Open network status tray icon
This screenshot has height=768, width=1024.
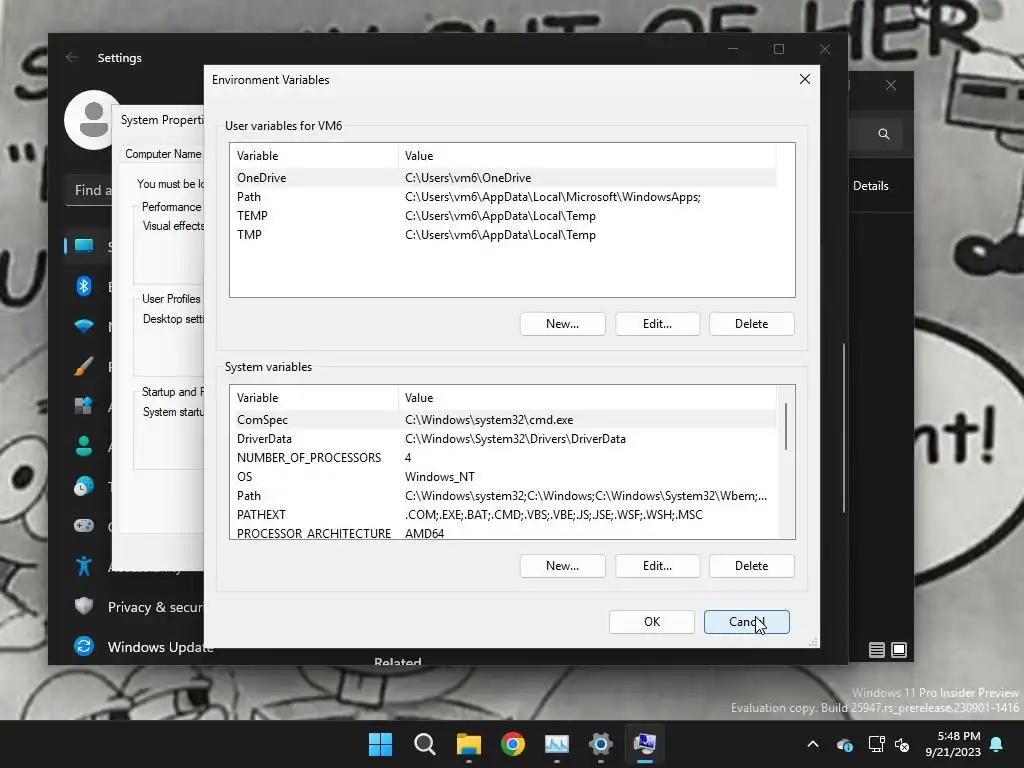click(876, 744)
